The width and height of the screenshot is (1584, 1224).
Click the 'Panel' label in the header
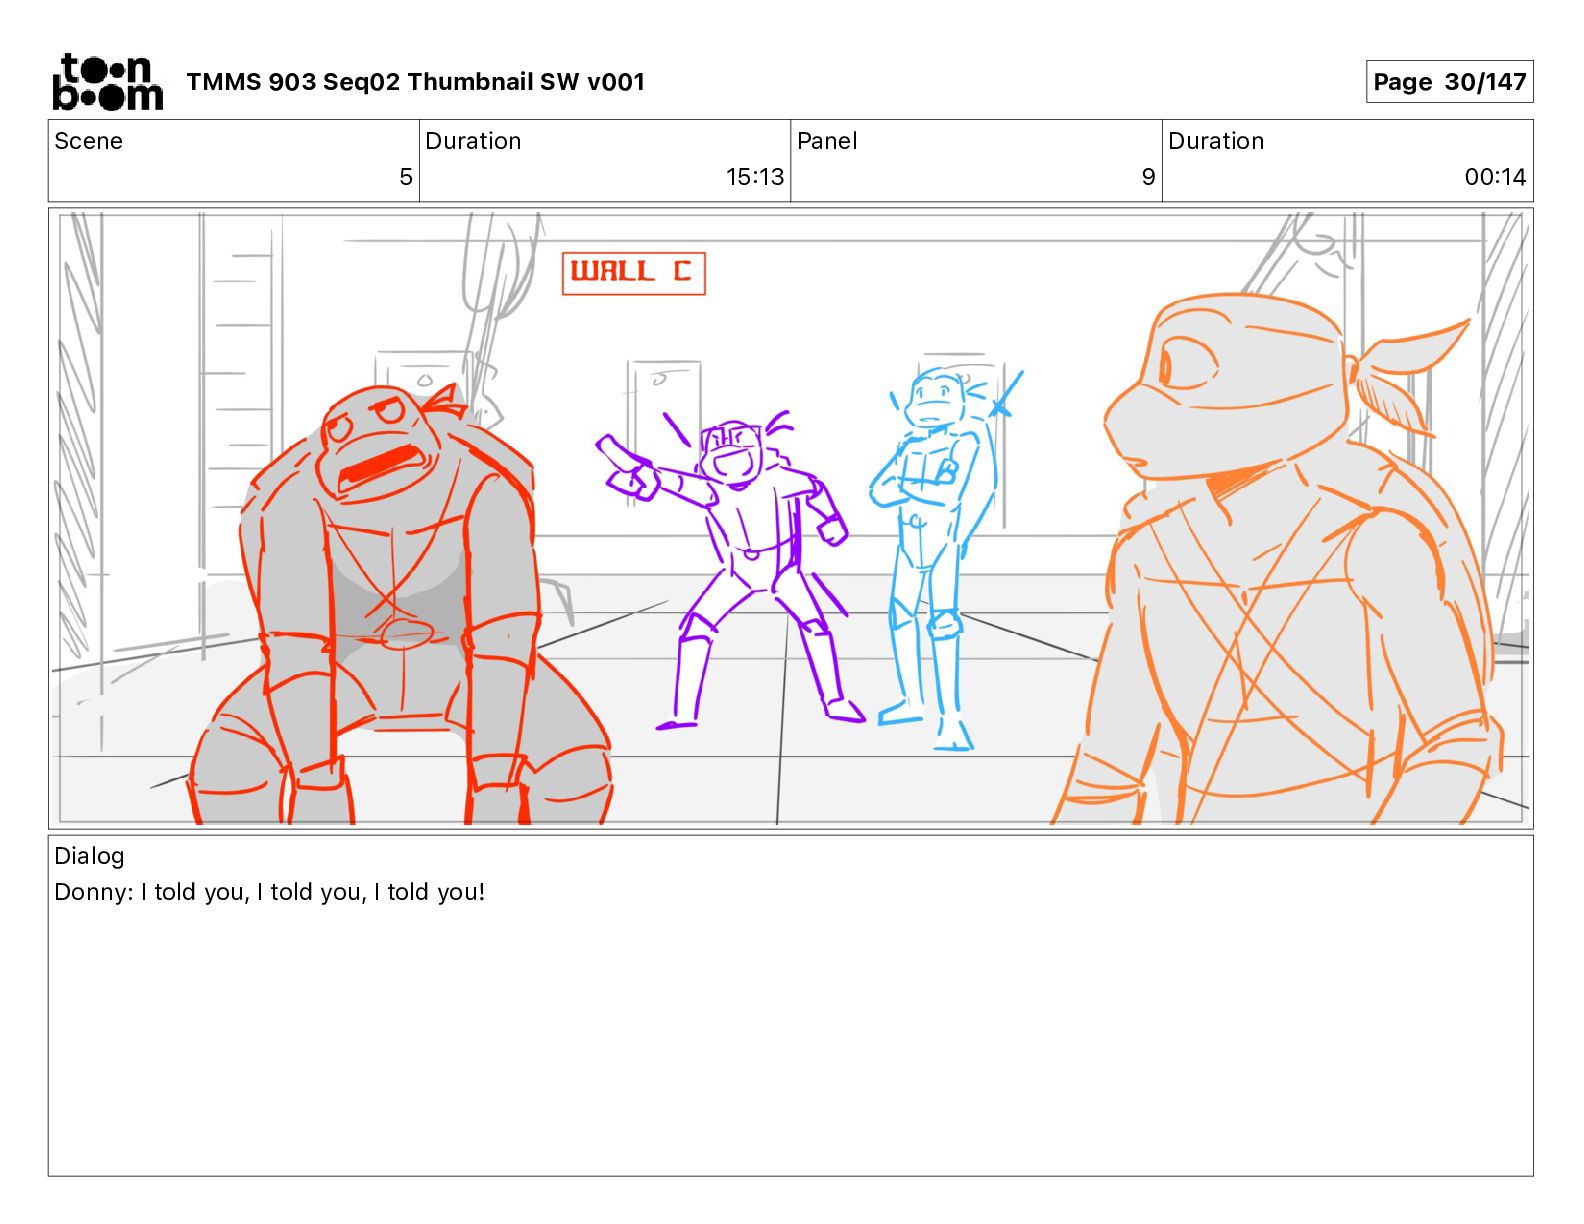point(827,141)
